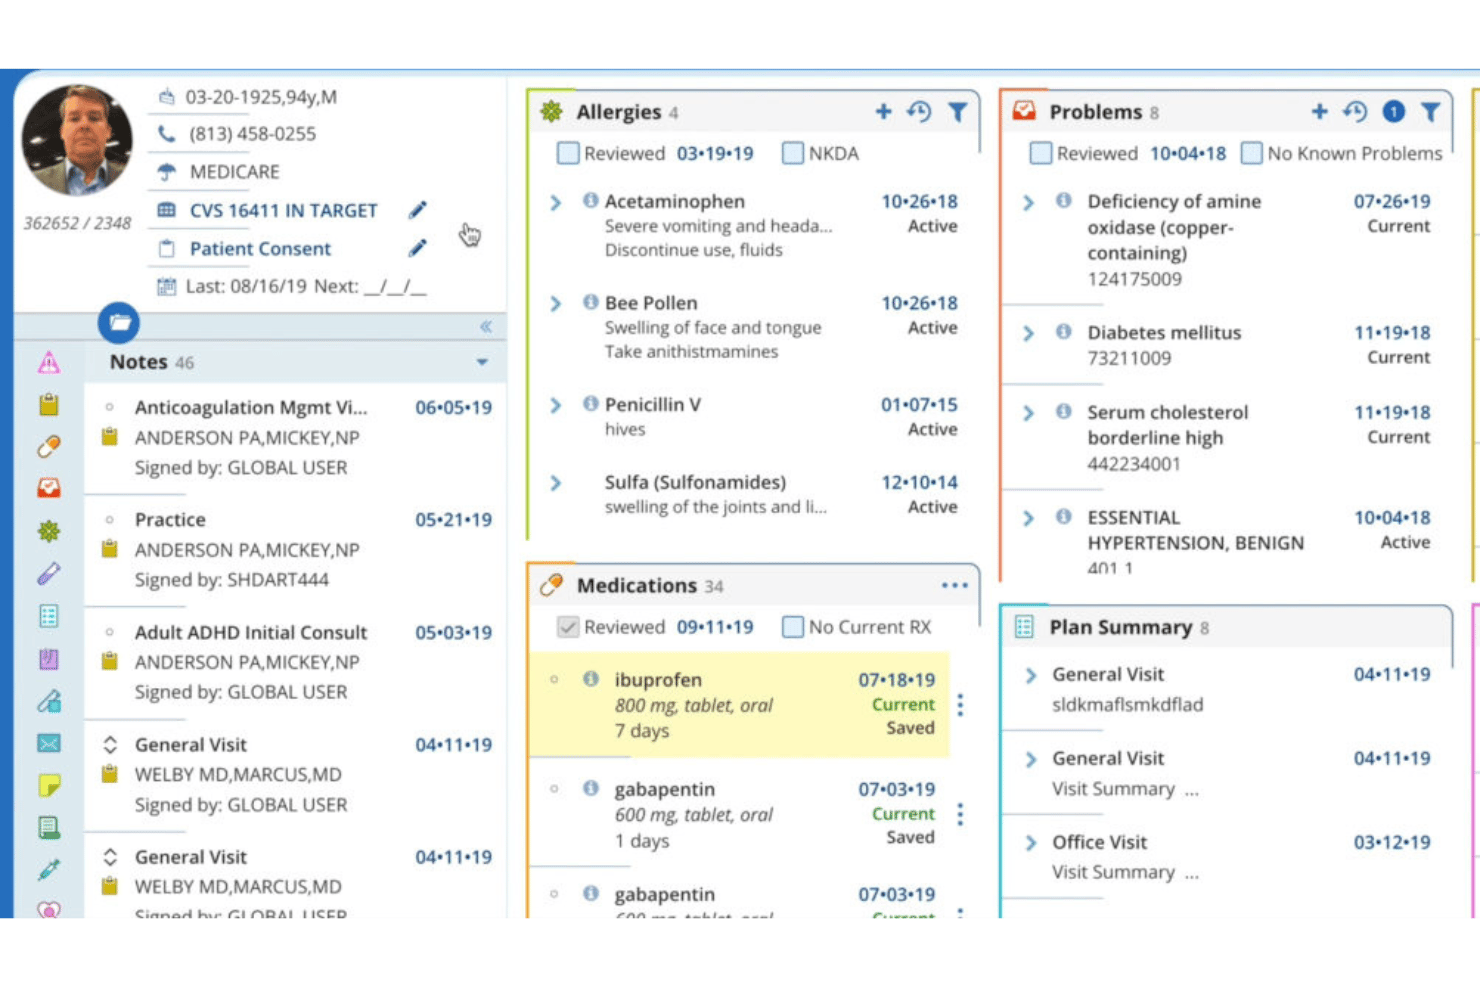Expand the Sulfa (Sulfonamides) allergy row

[x=556, y=483]
